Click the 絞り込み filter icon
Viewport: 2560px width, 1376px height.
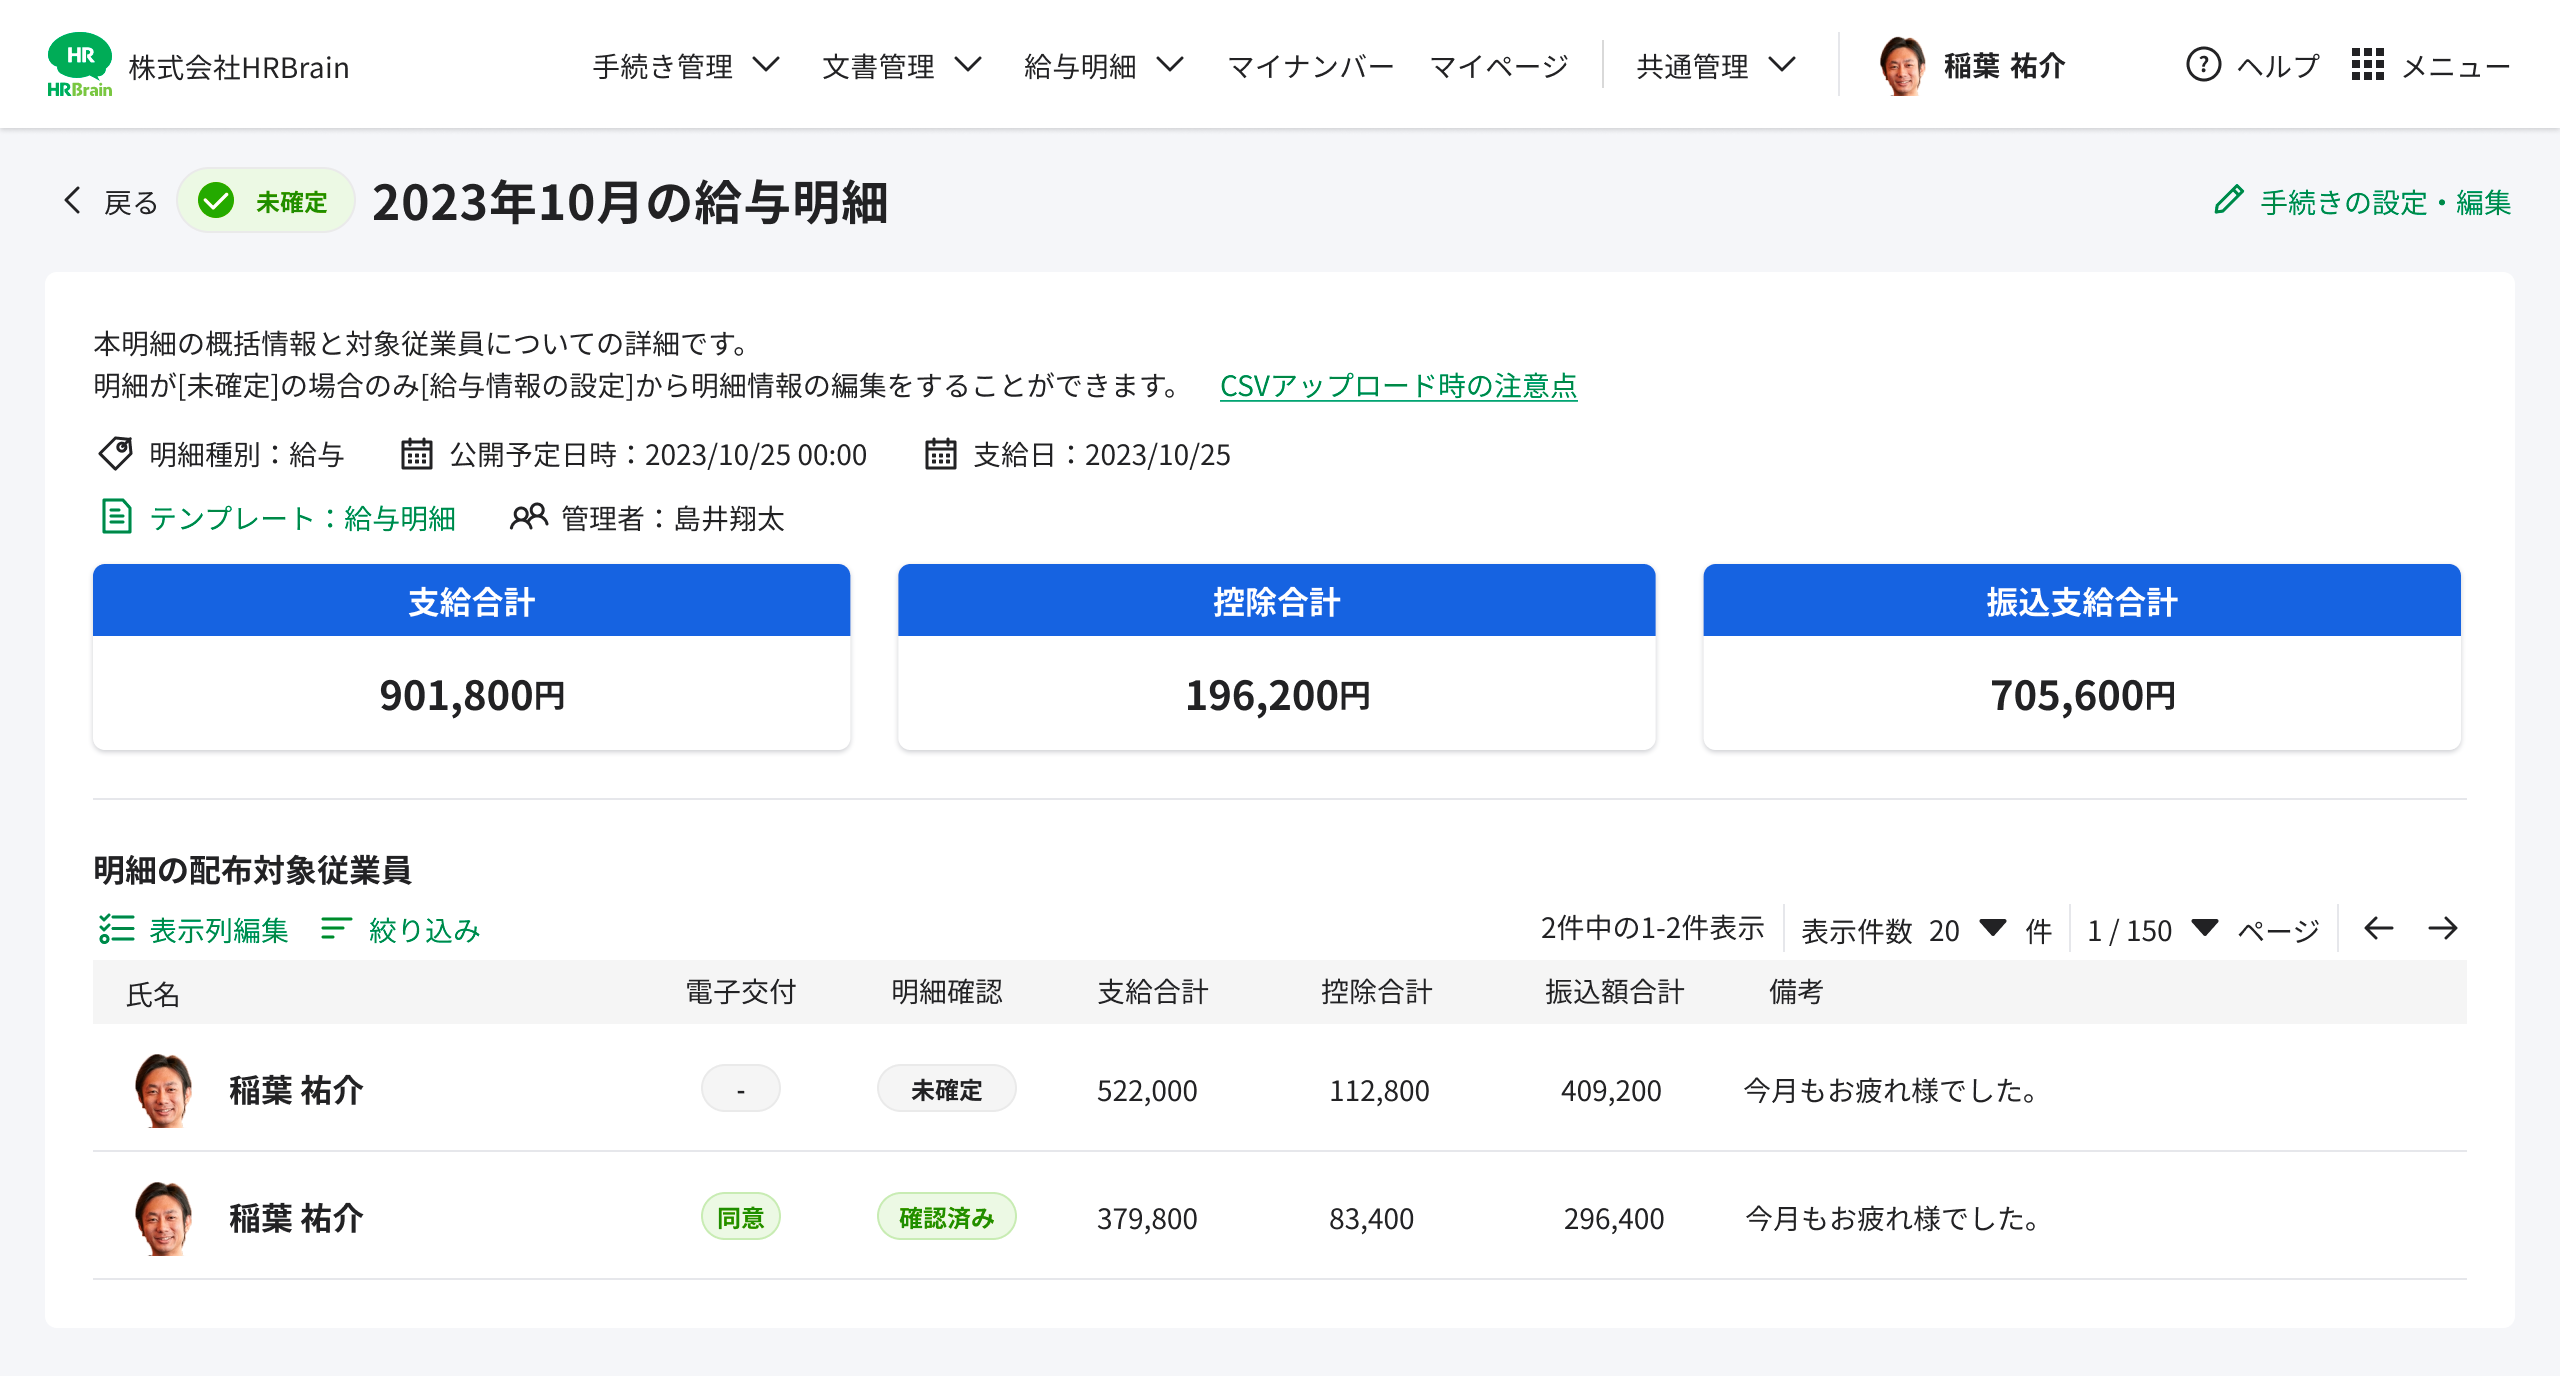tap(336, 929)
